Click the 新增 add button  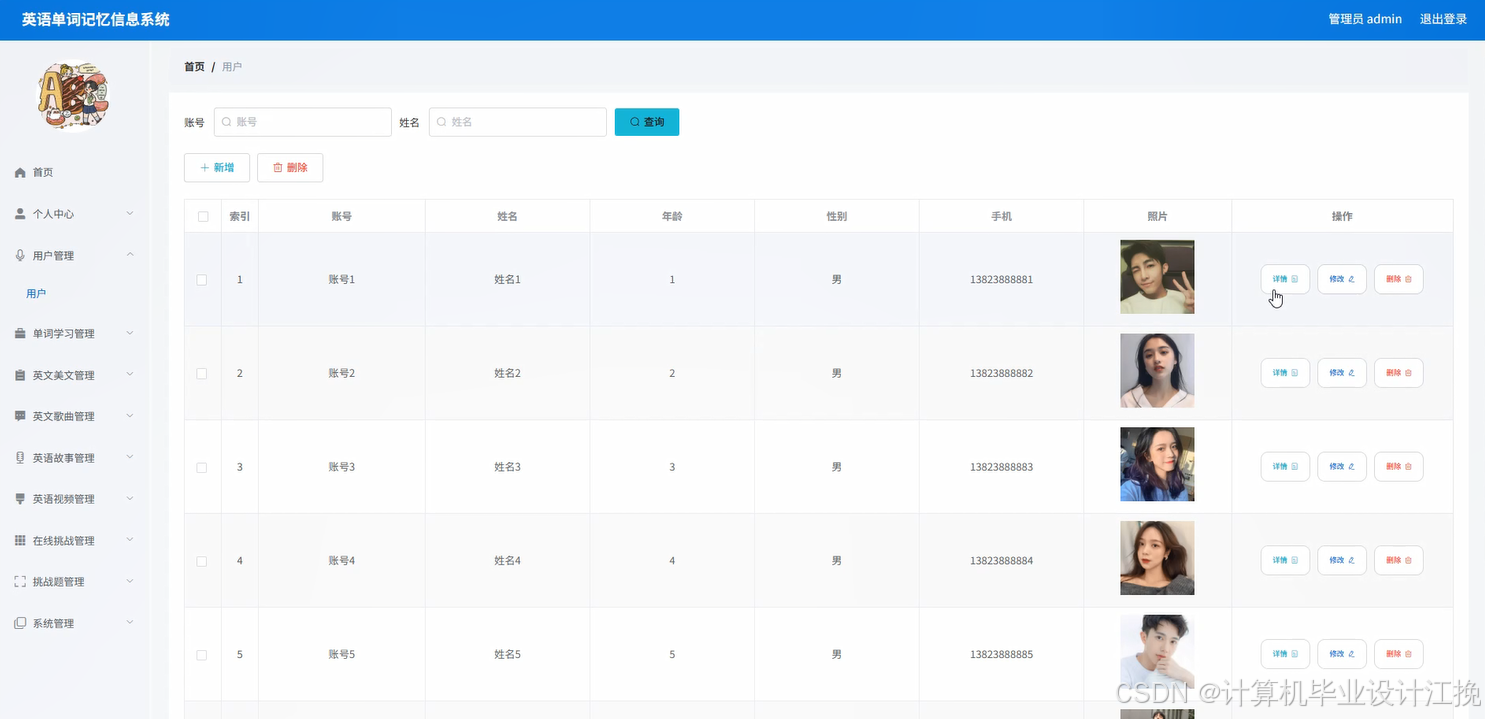[x=217, y=168]
